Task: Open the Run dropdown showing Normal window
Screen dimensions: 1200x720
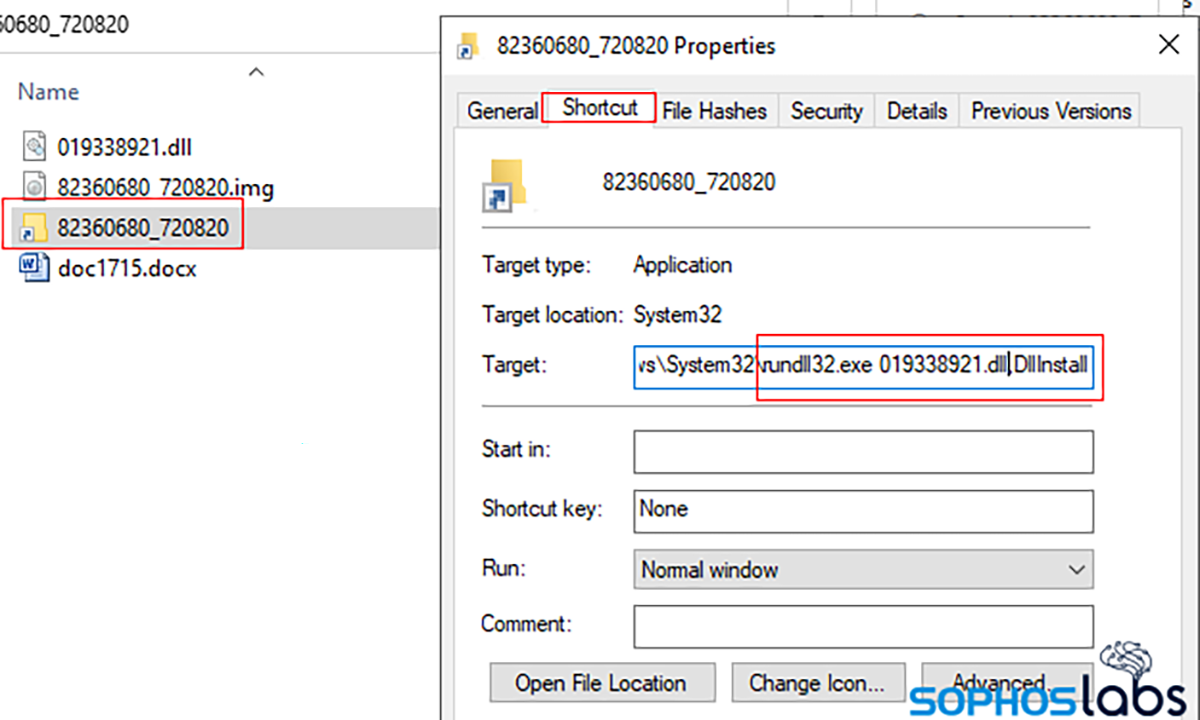Action: coord(863,569)
